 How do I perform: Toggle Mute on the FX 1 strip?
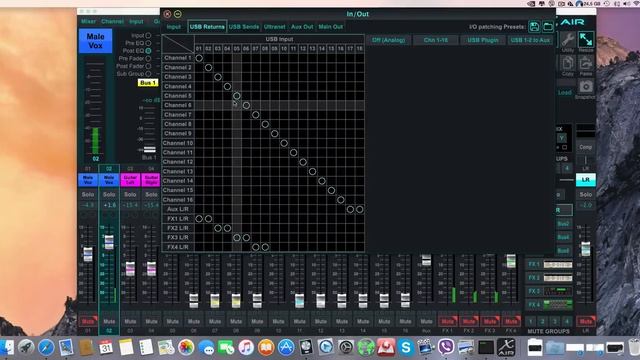point(448,321)
